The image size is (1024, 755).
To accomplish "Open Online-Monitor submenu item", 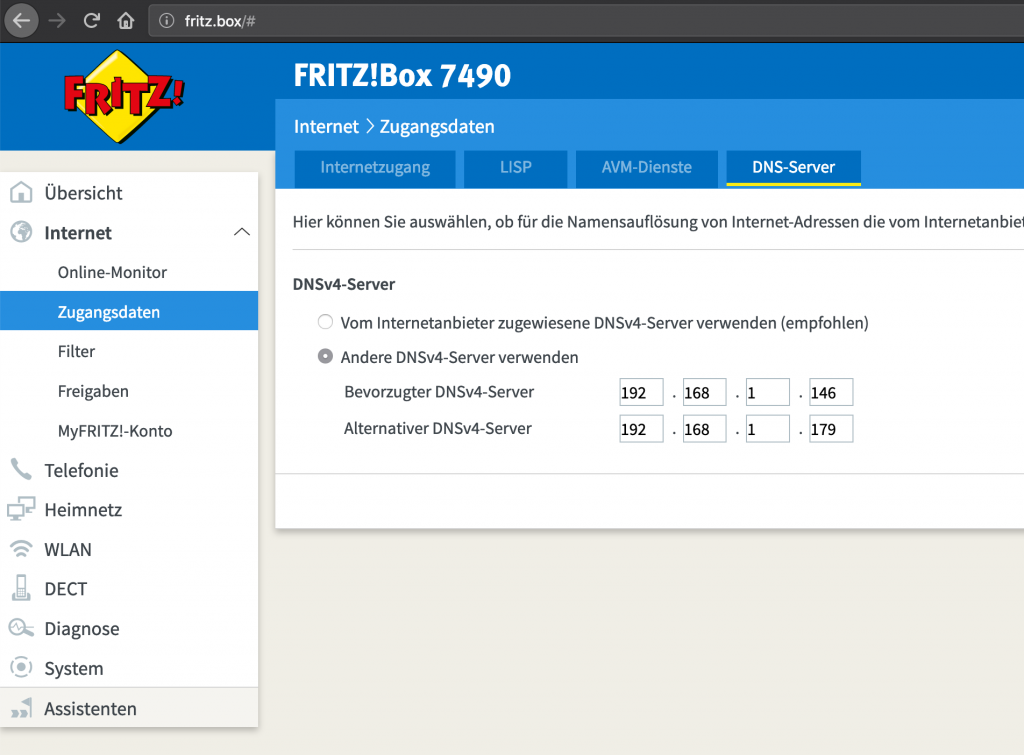I will pos(112,272).
